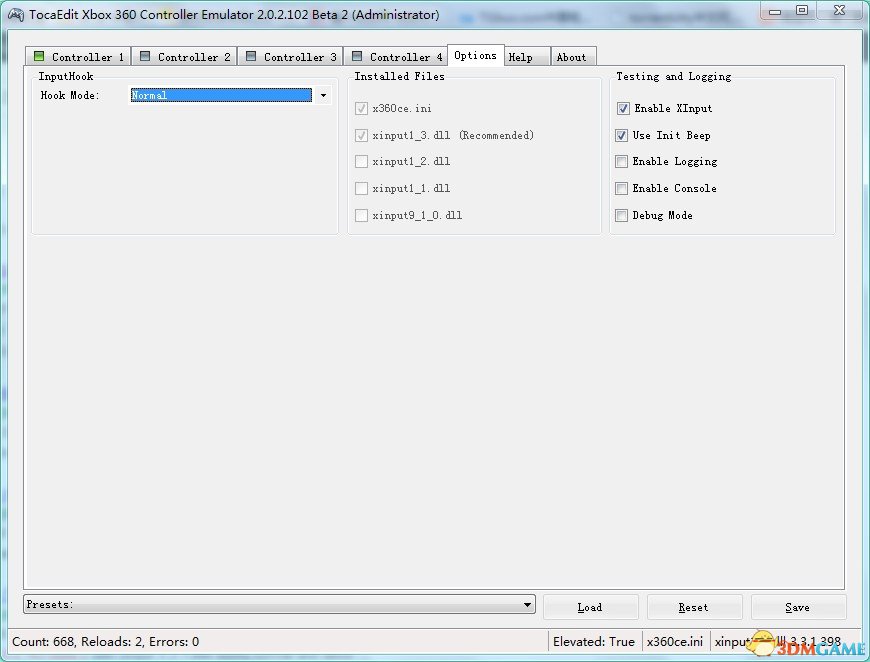Tick the Enable Console checkbox
The image size is (870, 662).
pos(621,188)
